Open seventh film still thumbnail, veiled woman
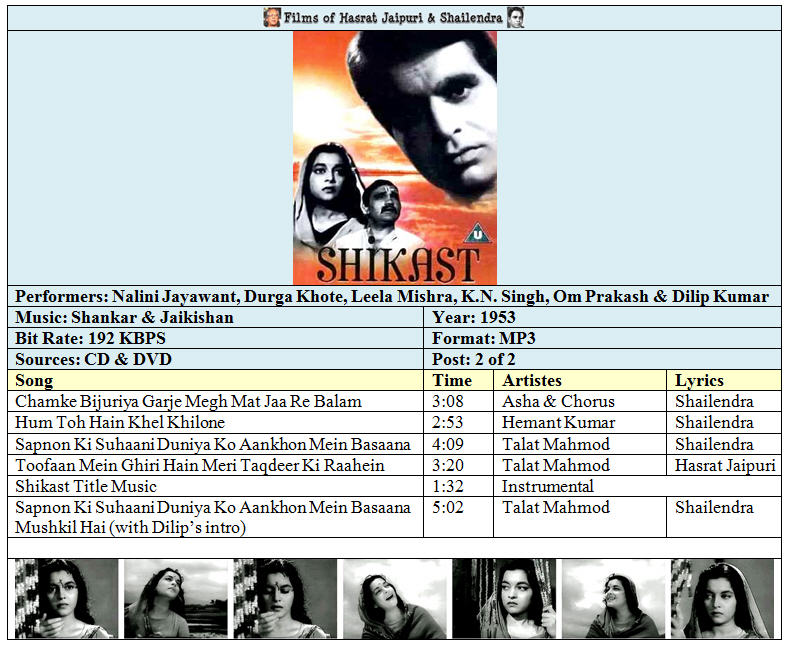Image resolution: width=789 pixels, height=646 pixels. [723, 599]
